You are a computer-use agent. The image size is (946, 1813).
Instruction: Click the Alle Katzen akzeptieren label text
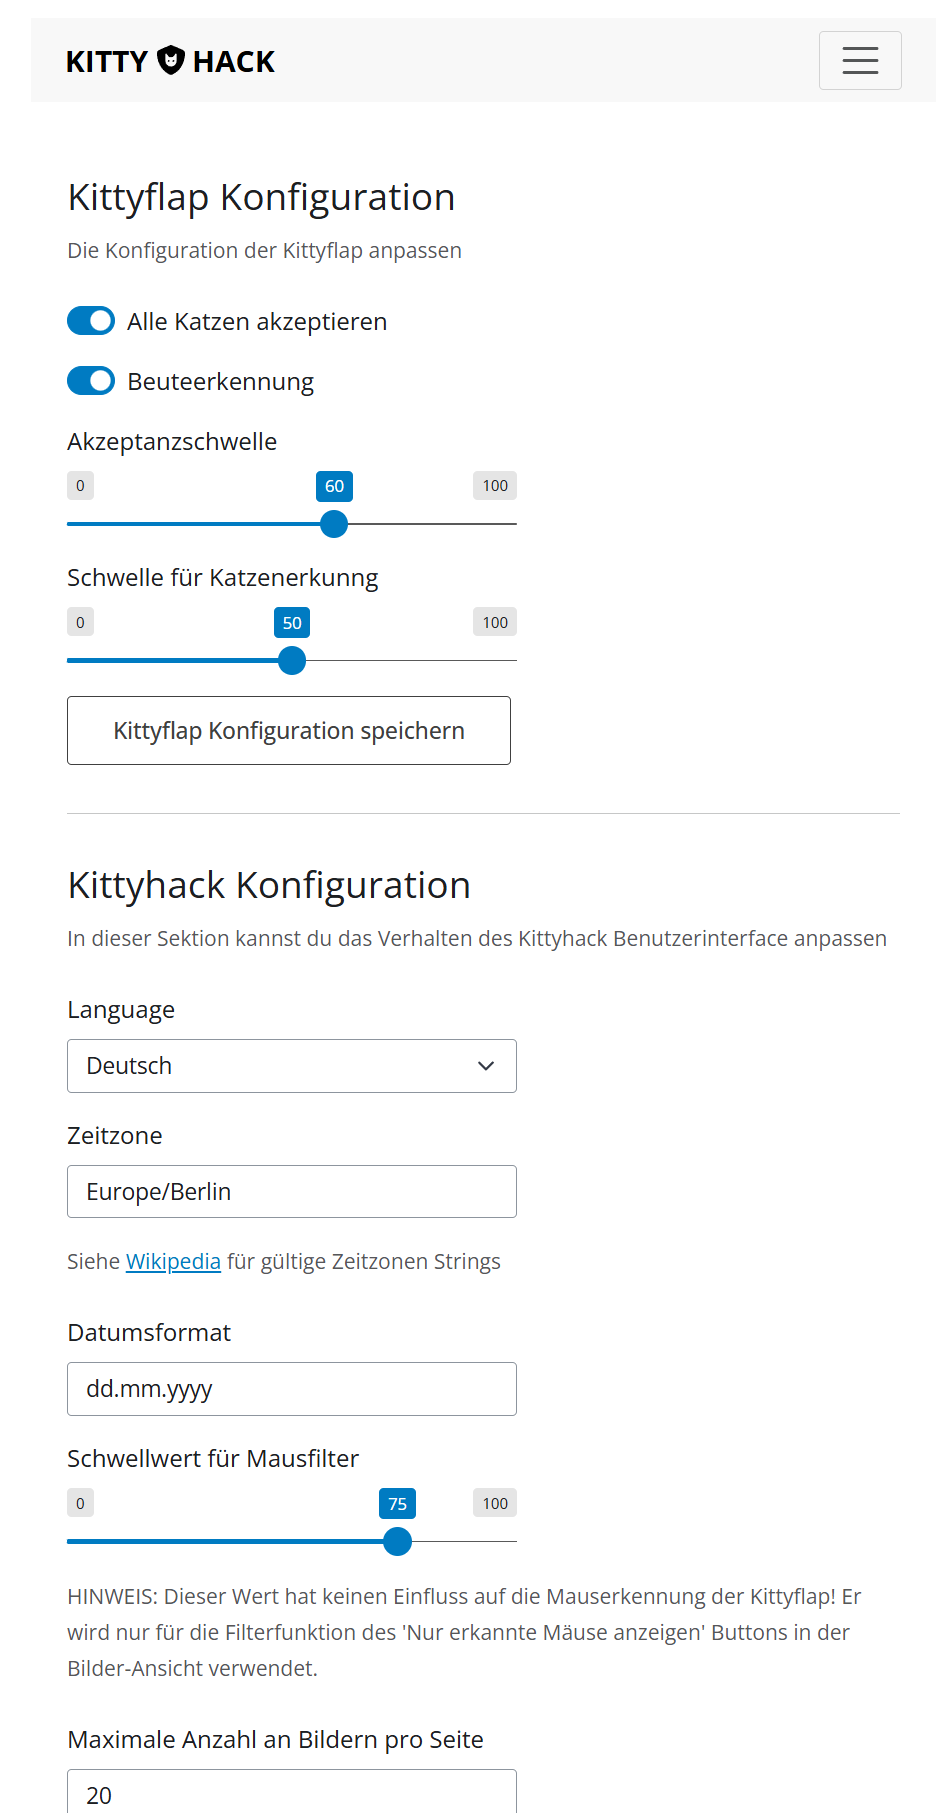coord(257,322)
